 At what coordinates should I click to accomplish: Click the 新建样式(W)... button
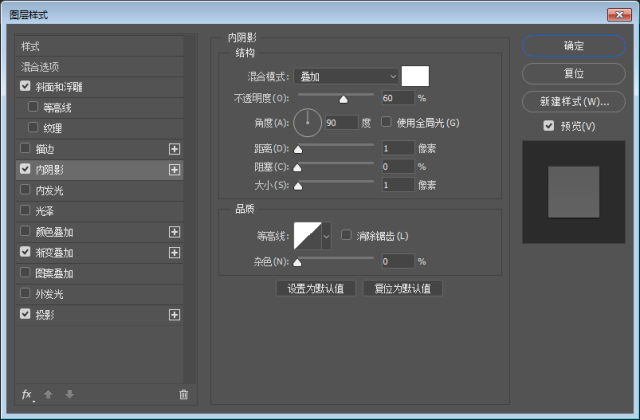pos(573,102)
